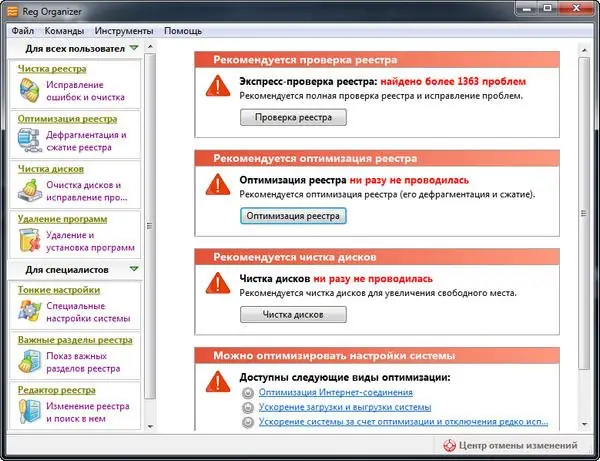
Task: Click warning triangle in system settings panel
Action: [x=218, y=381]
